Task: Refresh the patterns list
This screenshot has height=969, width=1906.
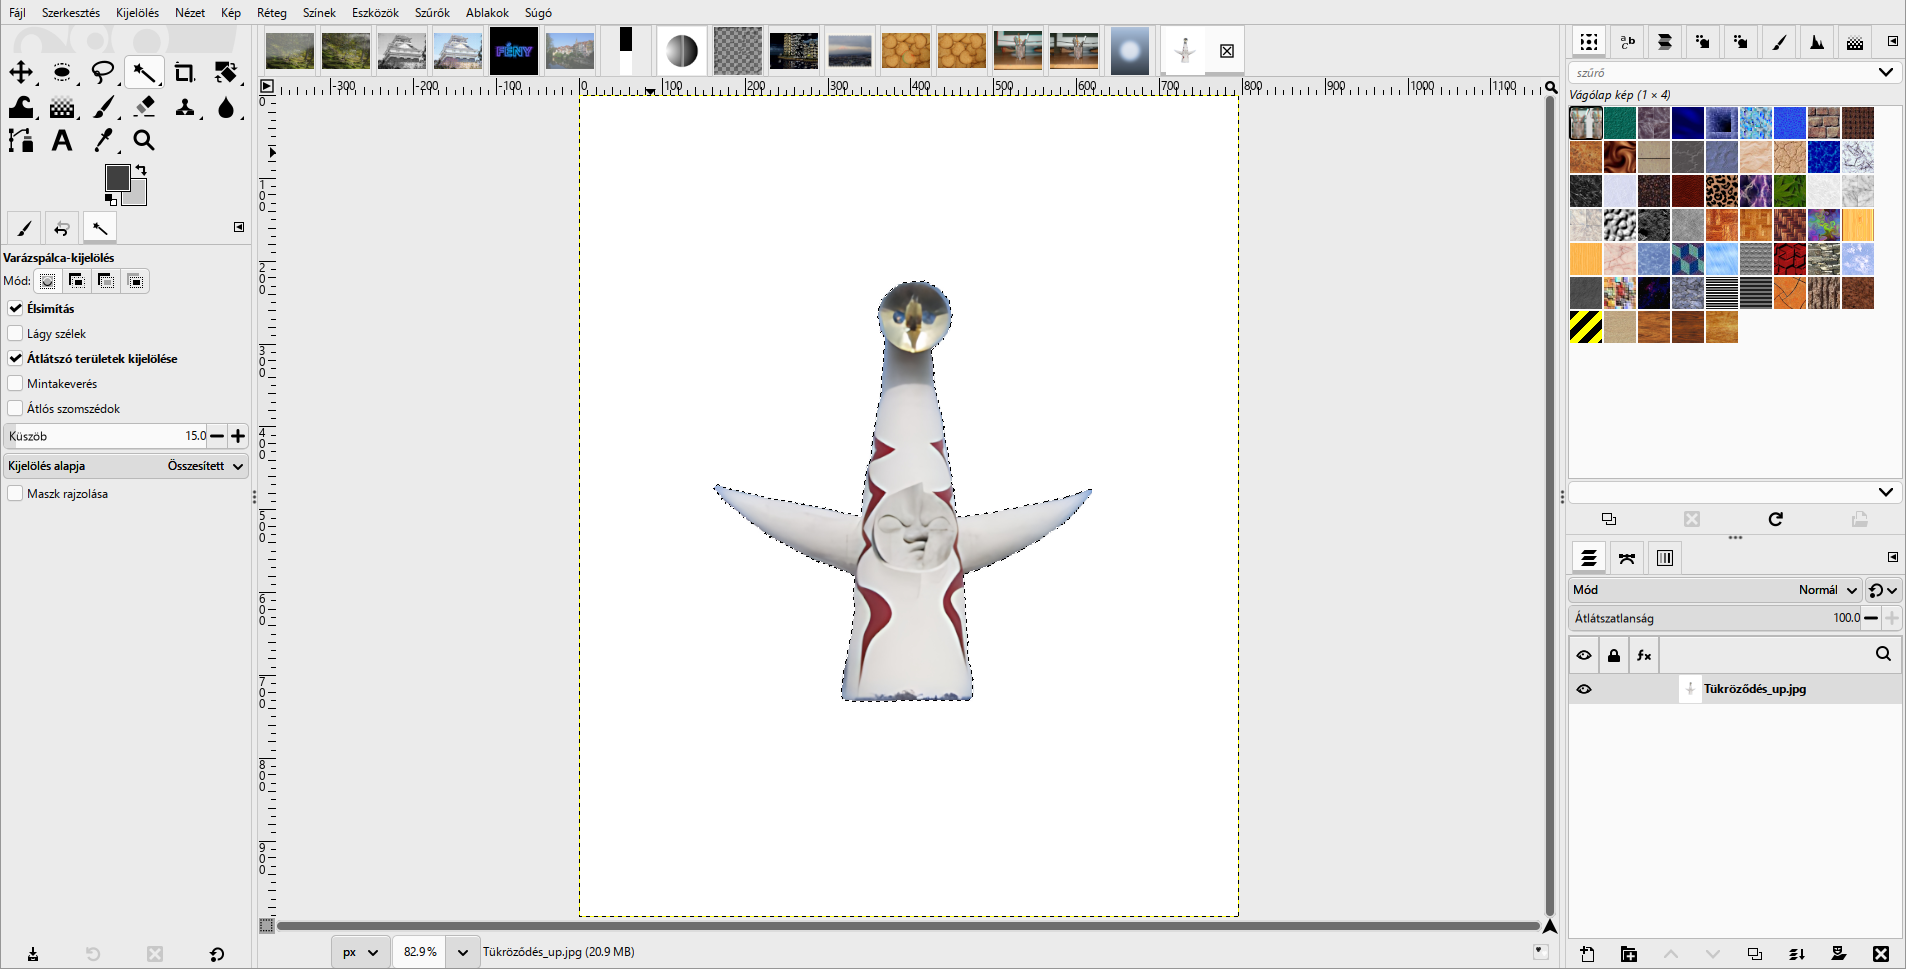Action: click(1775, 519)
